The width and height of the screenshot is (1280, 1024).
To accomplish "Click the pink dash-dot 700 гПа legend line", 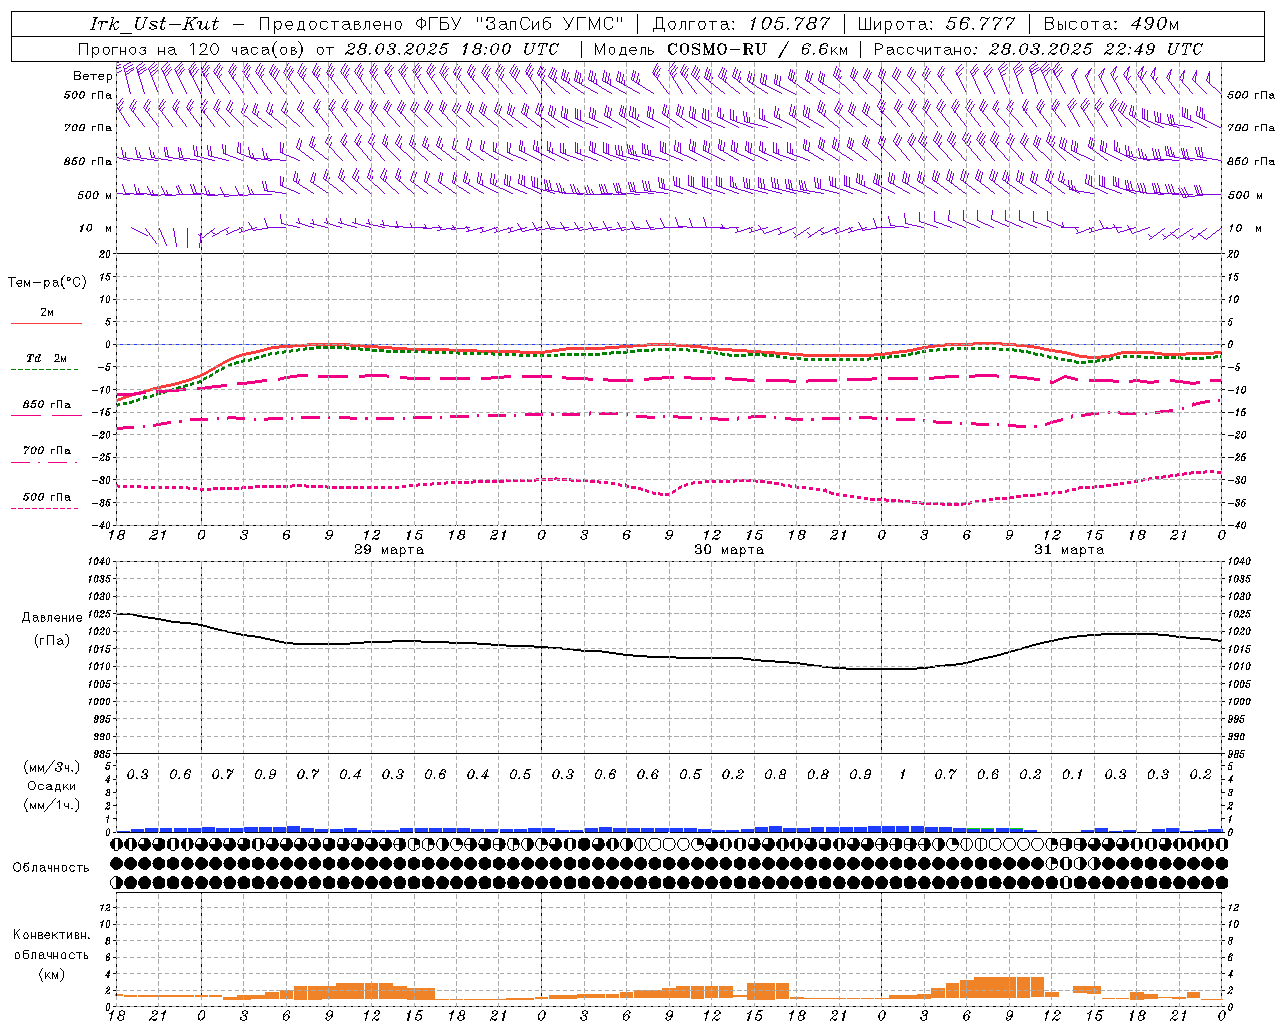I will (x=45, y=462).
